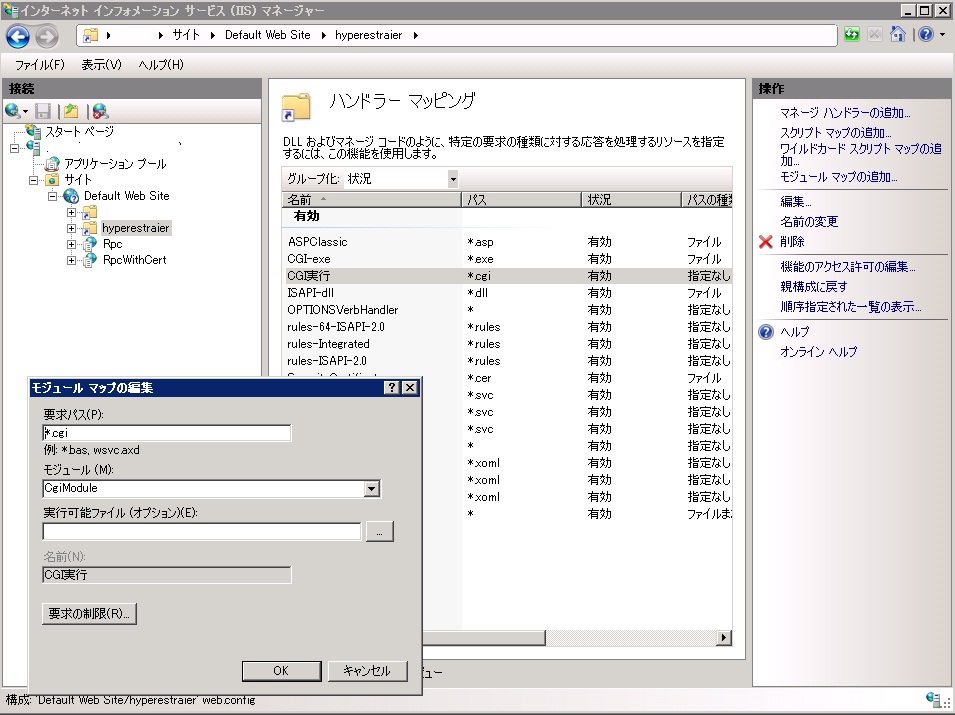This screenshot has width=955, height=715.
Task: Click the green refresh page icon
Action: click(x=851, y=35)
